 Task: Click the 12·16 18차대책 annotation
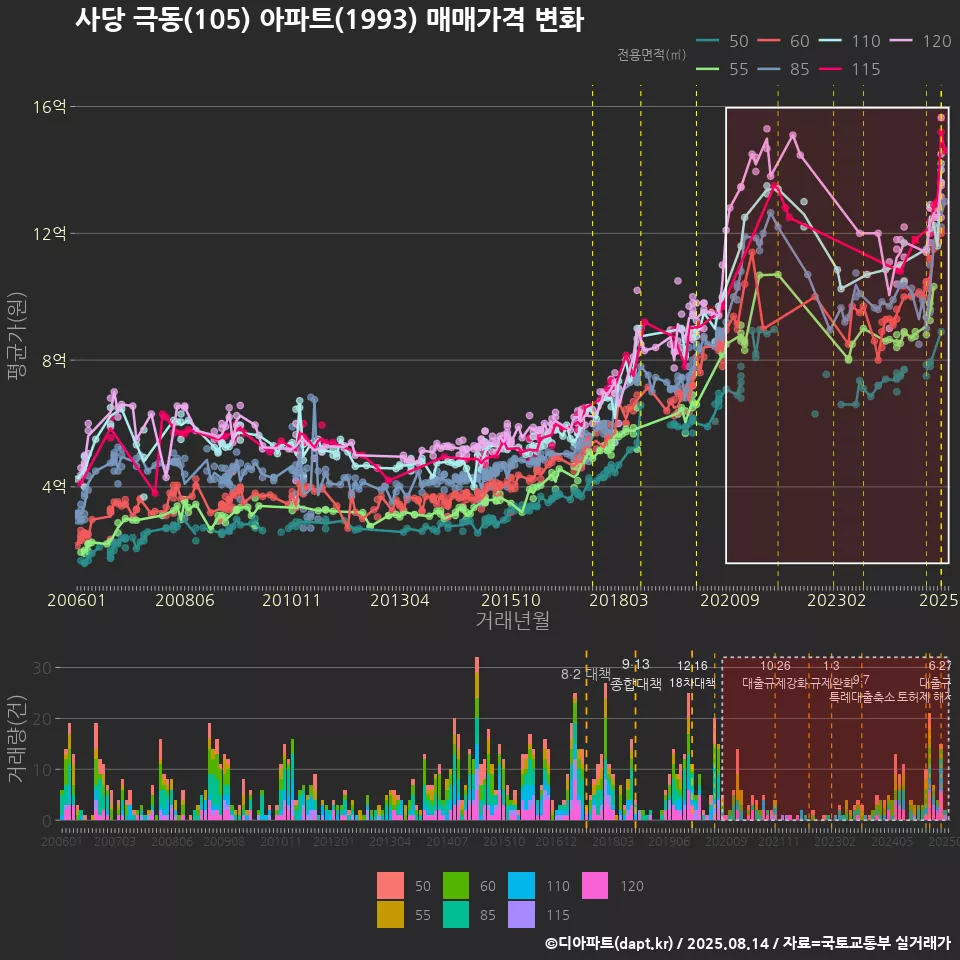coord(692,674)
